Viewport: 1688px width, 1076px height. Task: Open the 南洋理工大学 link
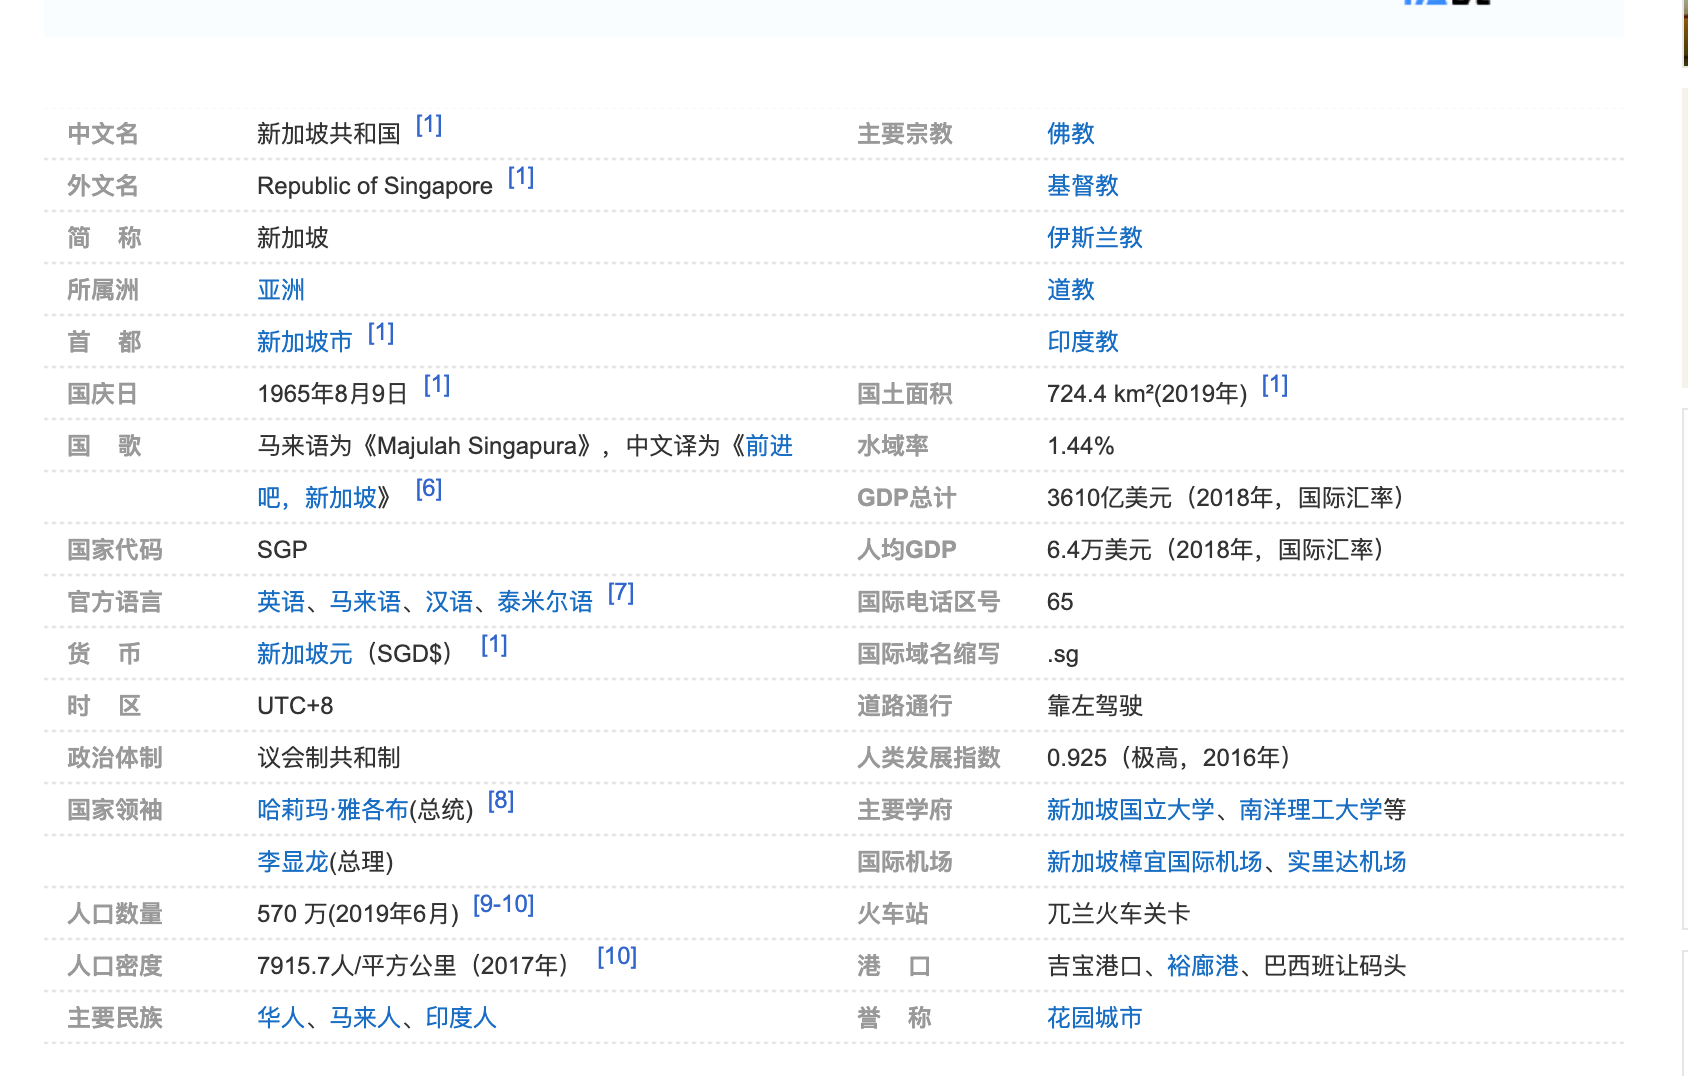1310,810
